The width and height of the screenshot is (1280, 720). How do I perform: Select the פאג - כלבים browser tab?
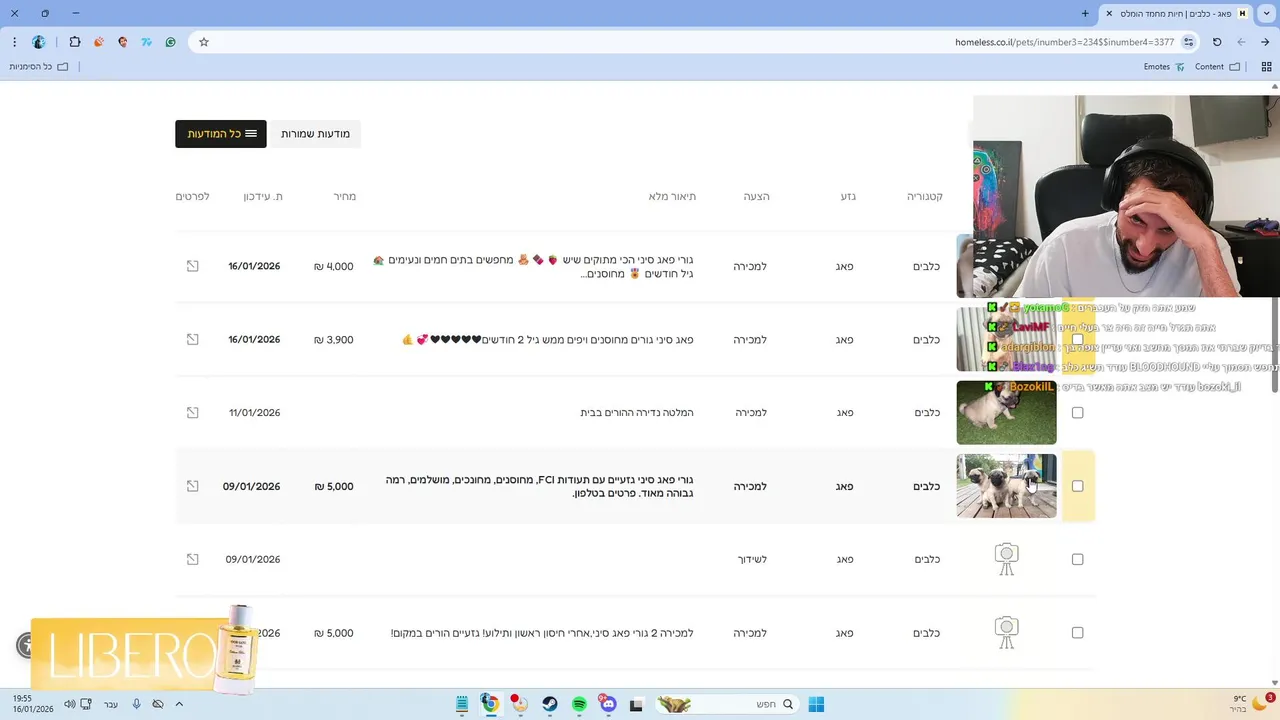pos(1176,14)
